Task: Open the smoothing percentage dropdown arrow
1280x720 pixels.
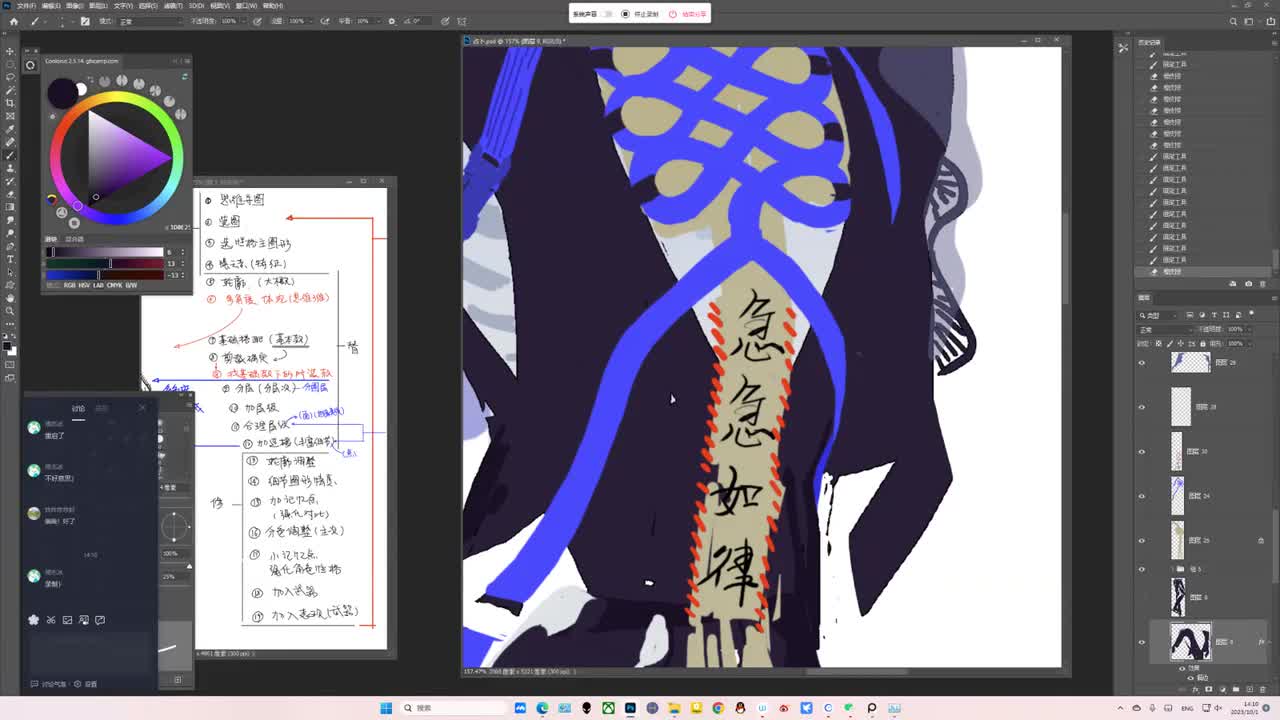Action: pyautogui.click(x=377, y=21)
